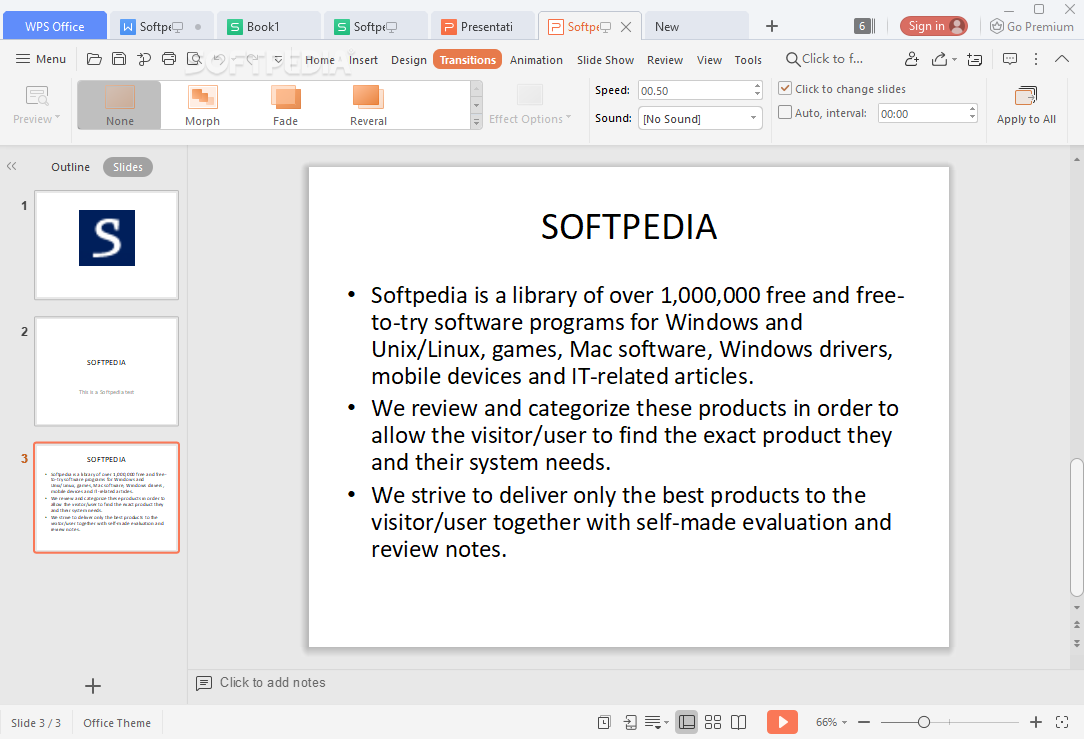The height and width of the screenshot is (739, 1084).
Task: Redo the last undone action
Action: (252, 59)
